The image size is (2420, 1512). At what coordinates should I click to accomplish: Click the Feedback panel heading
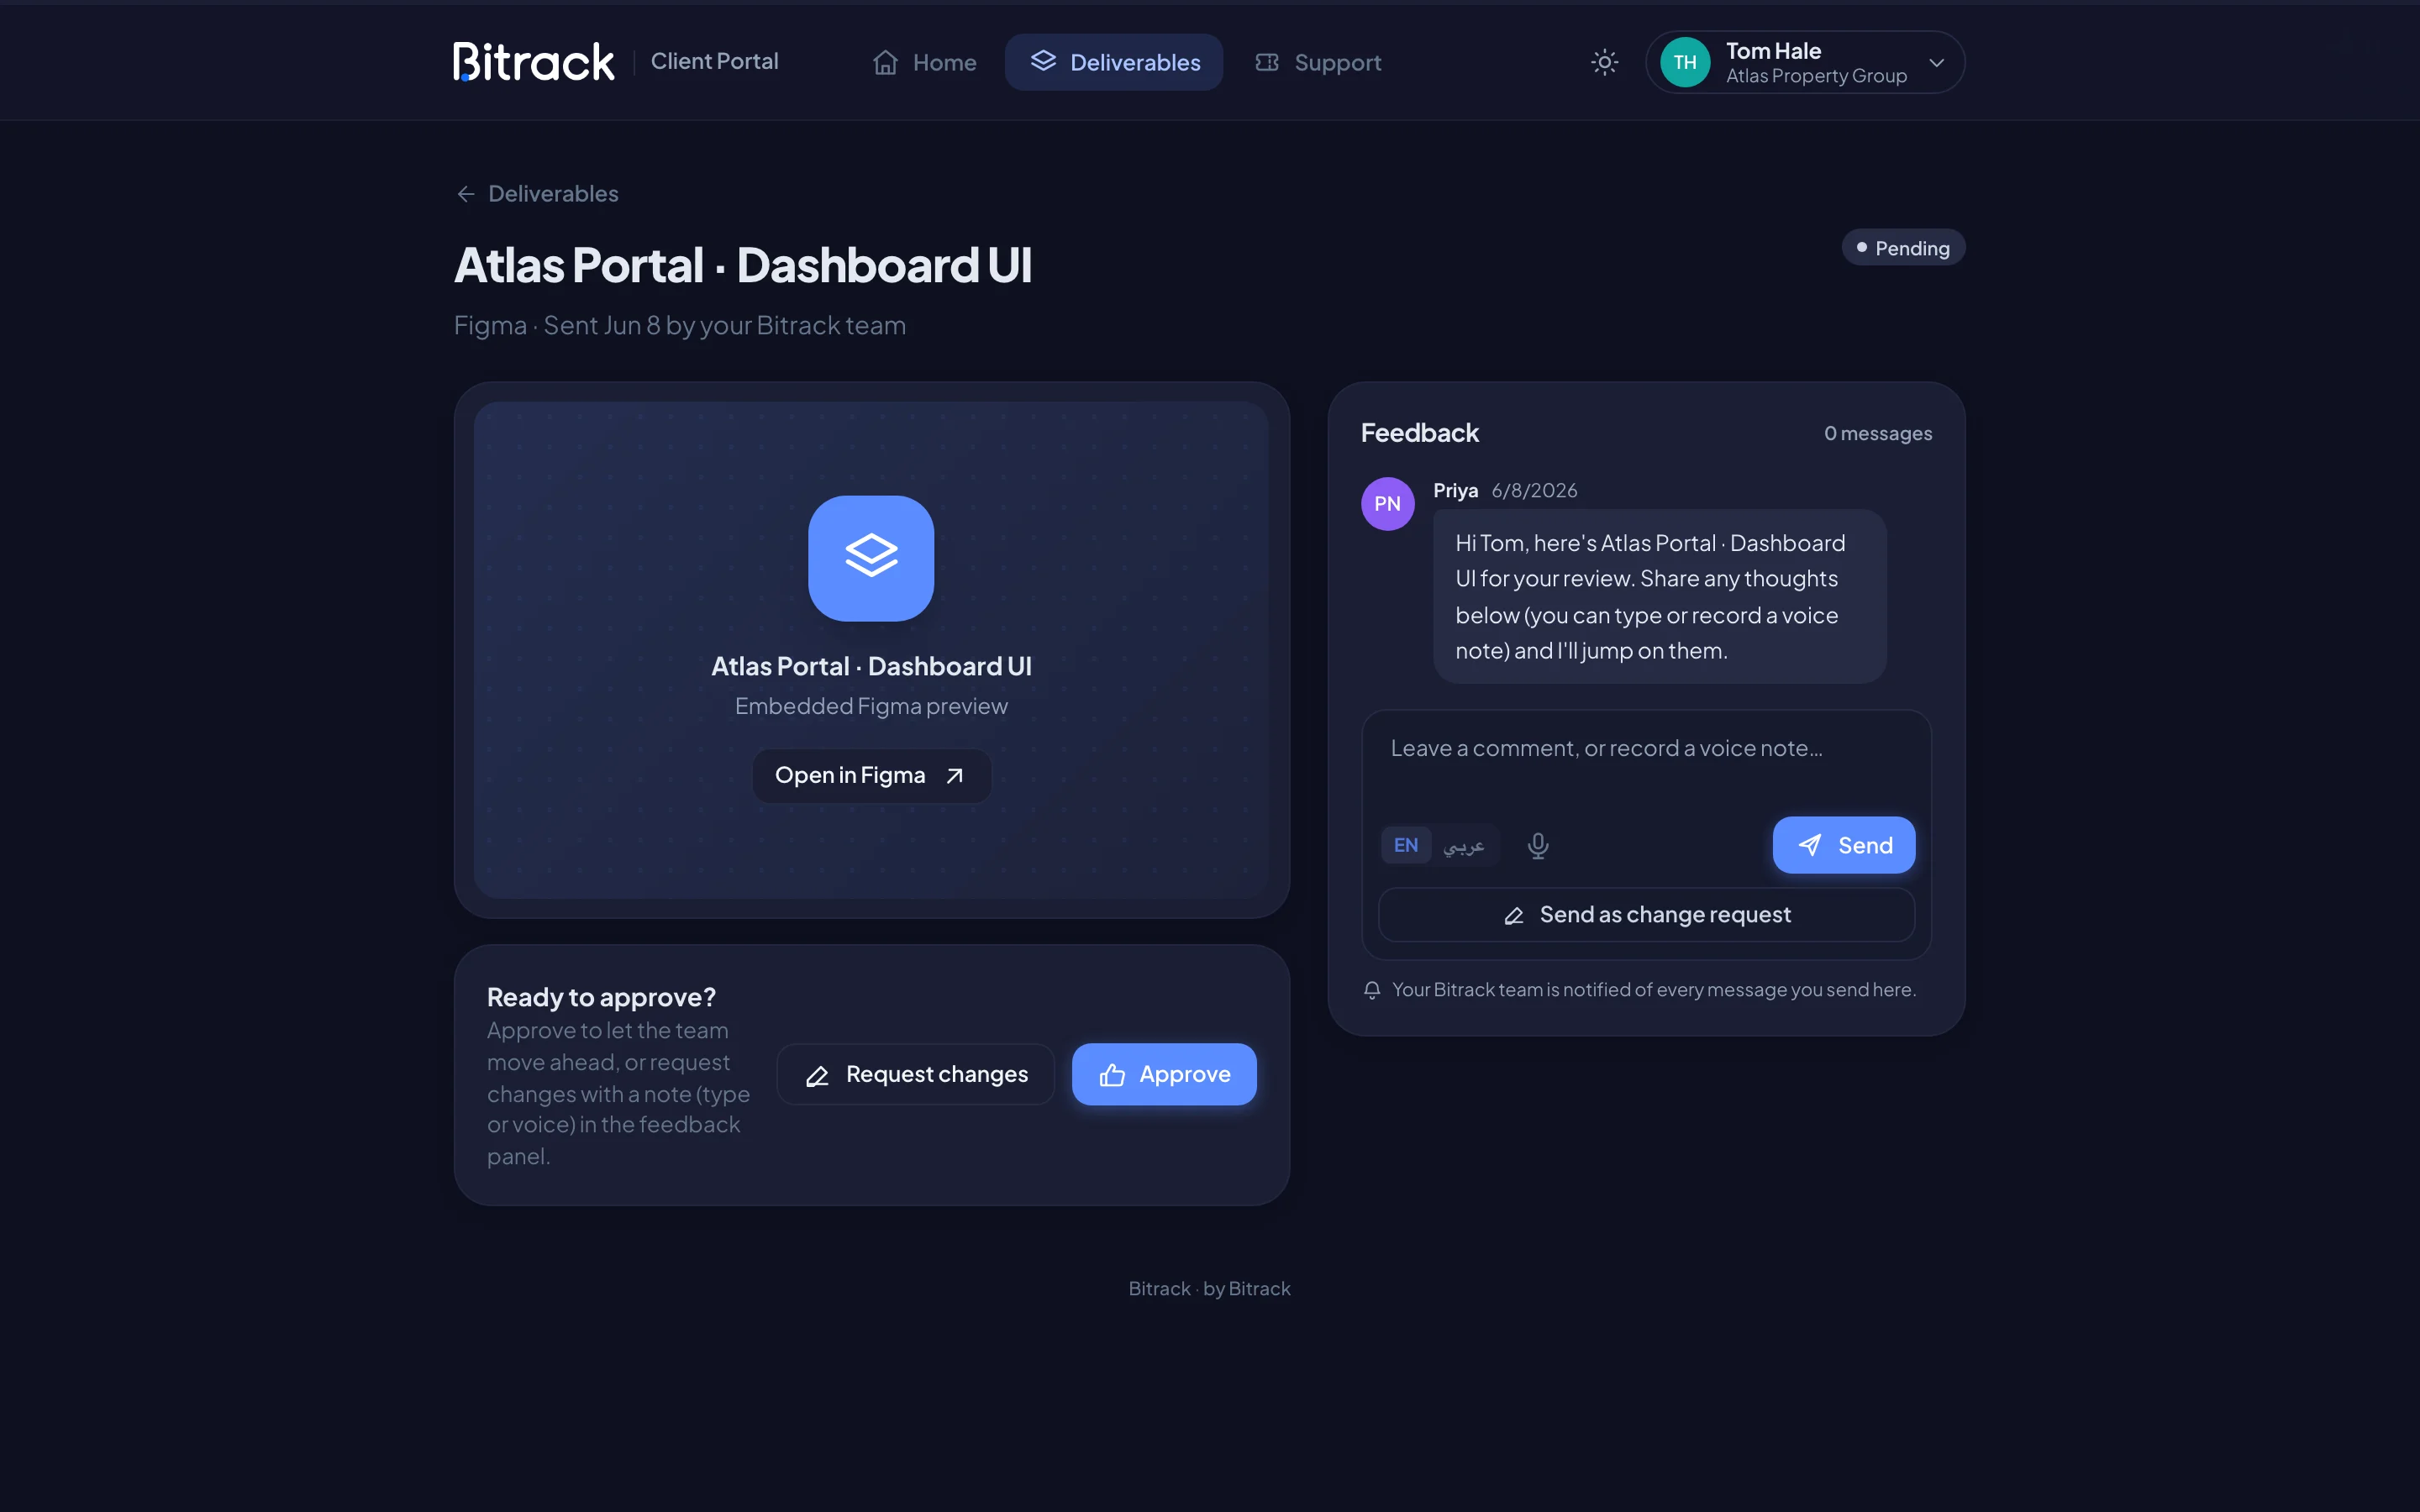click(x=1419, y=433)
